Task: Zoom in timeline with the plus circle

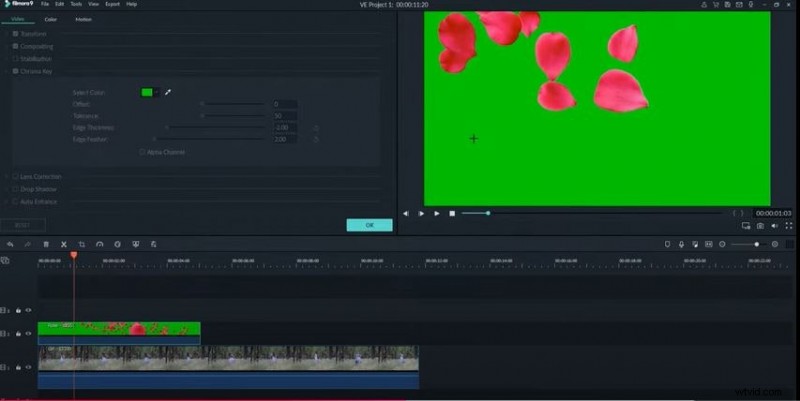Action: coord(775,244)
